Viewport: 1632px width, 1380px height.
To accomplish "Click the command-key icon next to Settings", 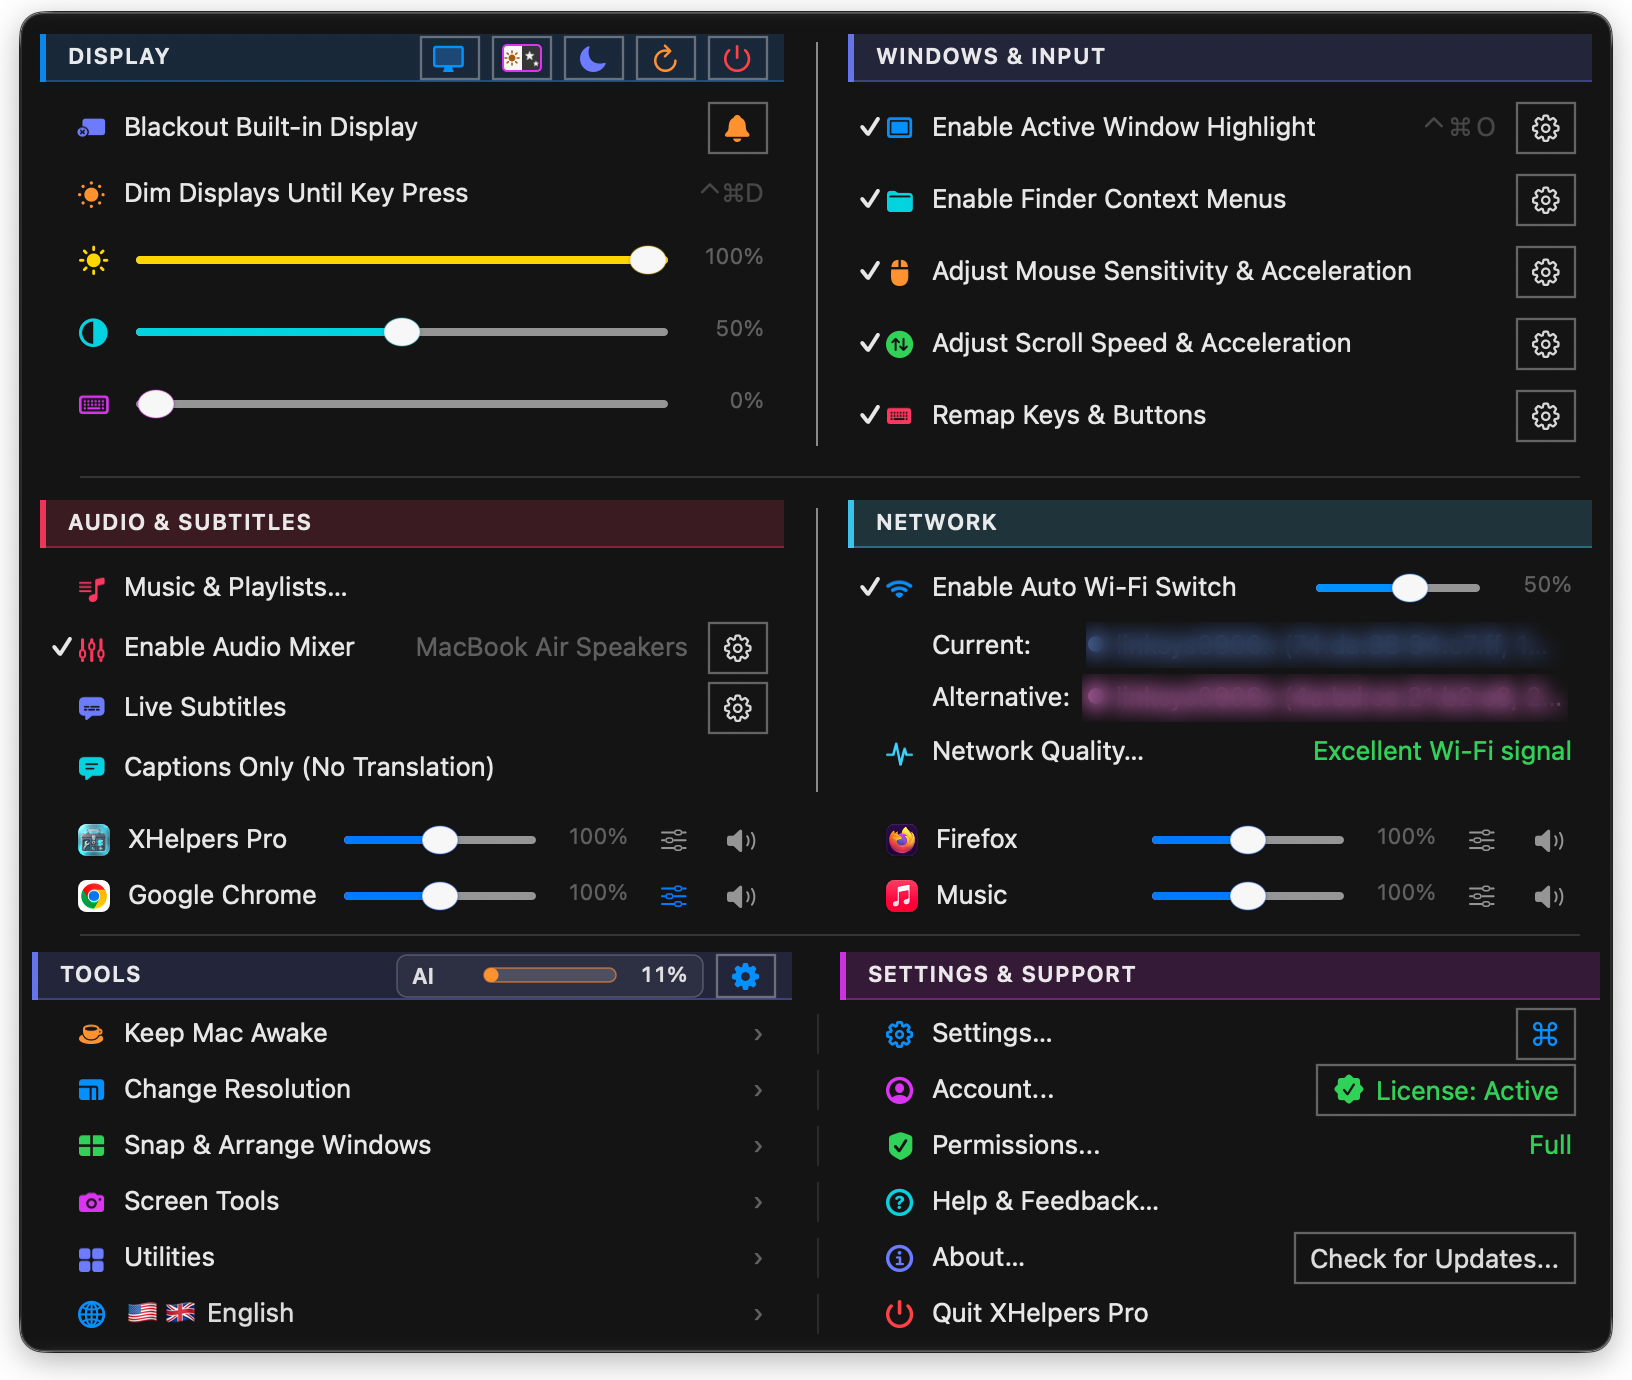I will click(1545, 1034).
